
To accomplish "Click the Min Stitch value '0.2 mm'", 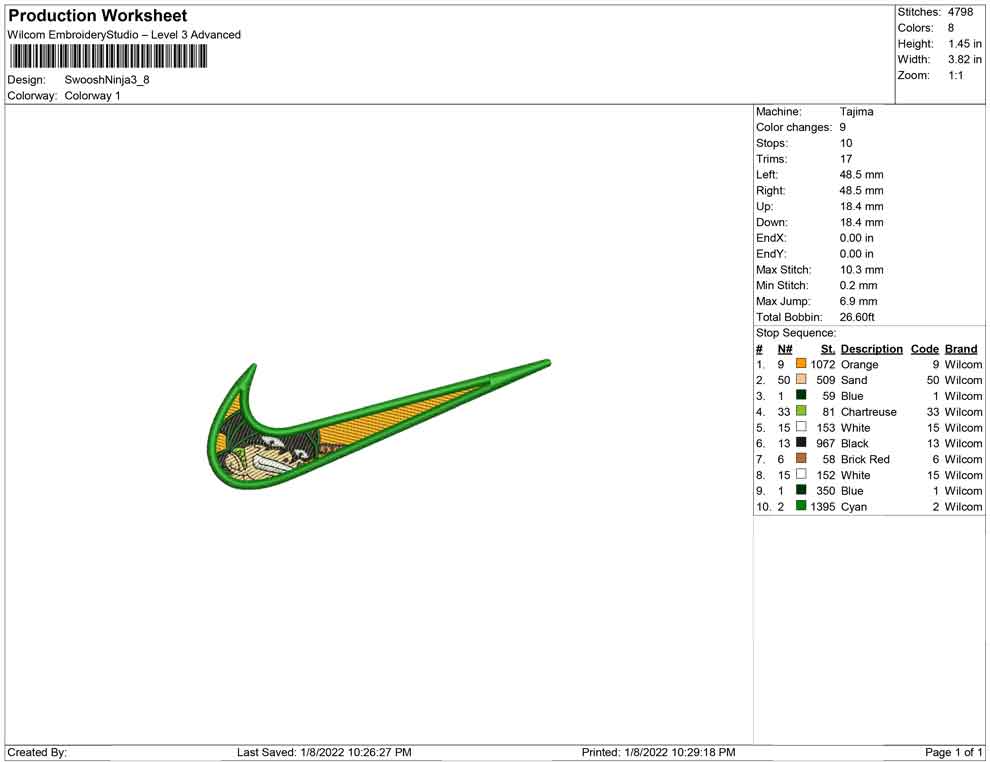I will click(x=859, y=285).
